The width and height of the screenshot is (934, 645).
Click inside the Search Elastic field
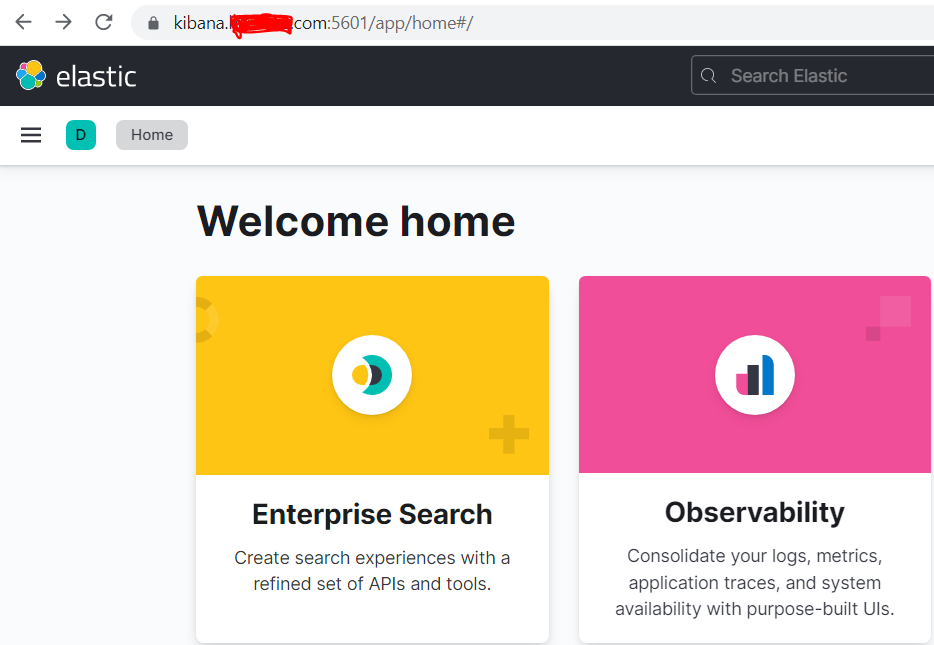point(812,75)
